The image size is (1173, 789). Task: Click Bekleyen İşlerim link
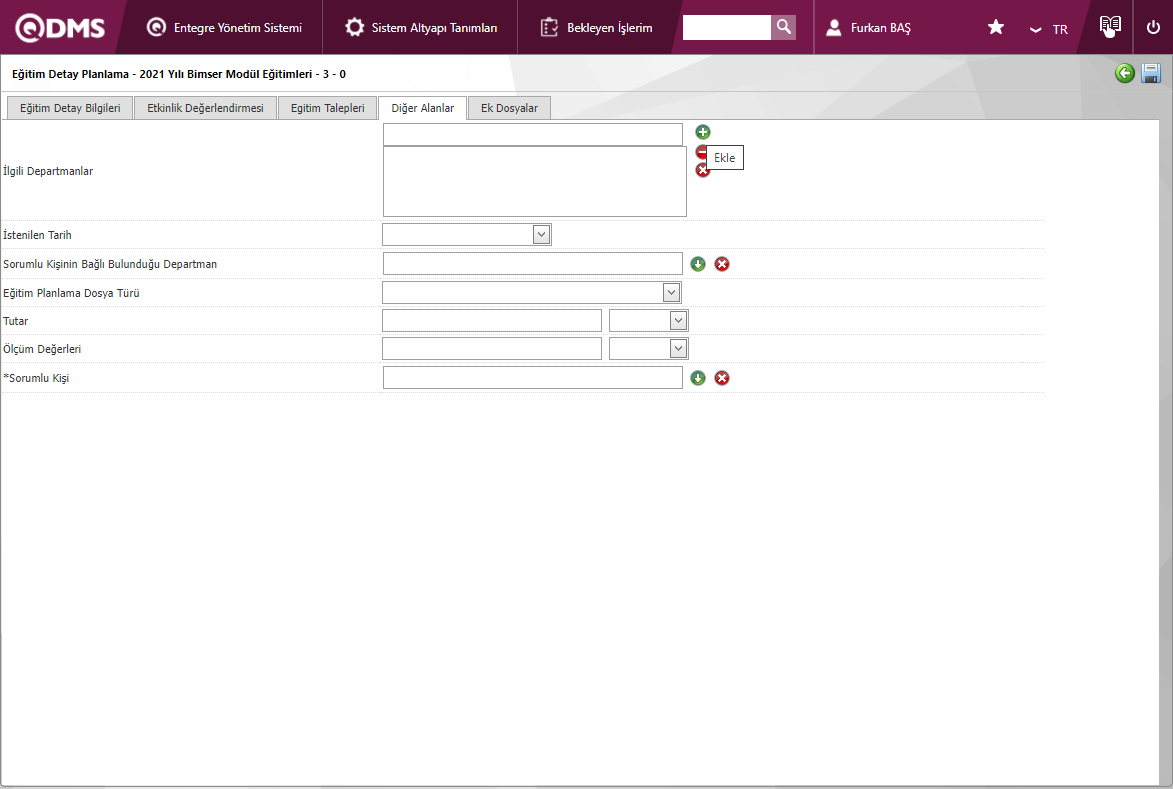pyautogui.click(x=597, y=28)
